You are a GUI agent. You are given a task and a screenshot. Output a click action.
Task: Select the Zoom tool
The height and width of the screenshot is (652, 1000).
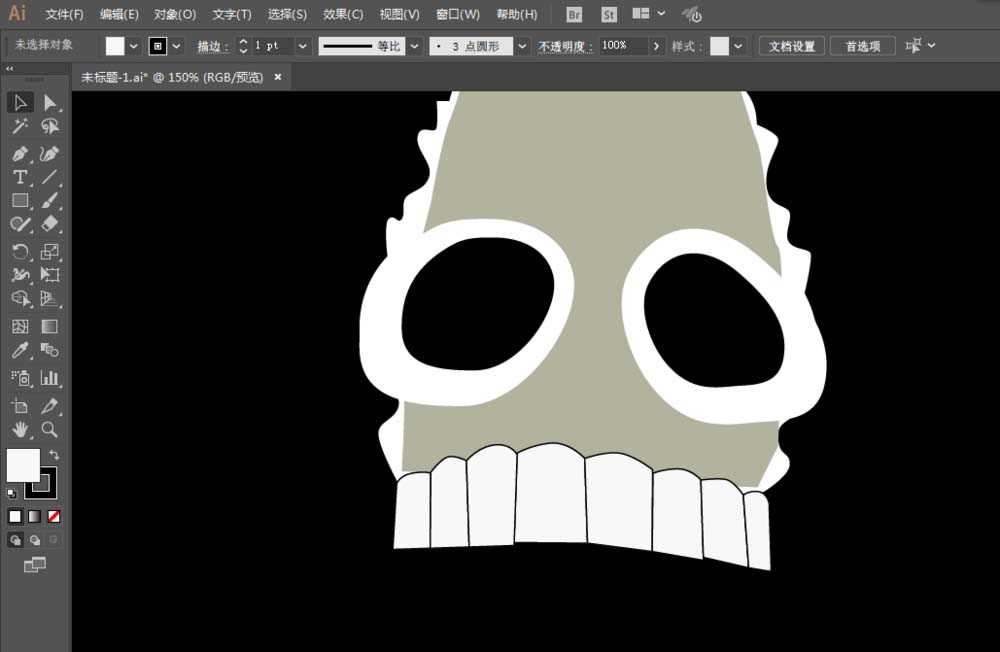(49, 430)
